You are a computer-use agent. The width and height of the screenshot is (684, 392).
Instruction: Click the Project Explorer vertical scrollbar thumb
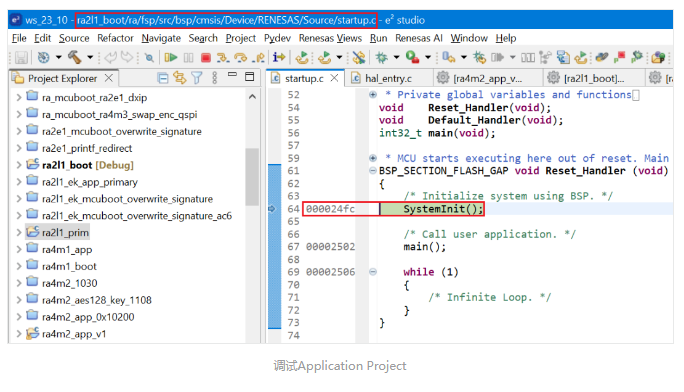(252, 176)
